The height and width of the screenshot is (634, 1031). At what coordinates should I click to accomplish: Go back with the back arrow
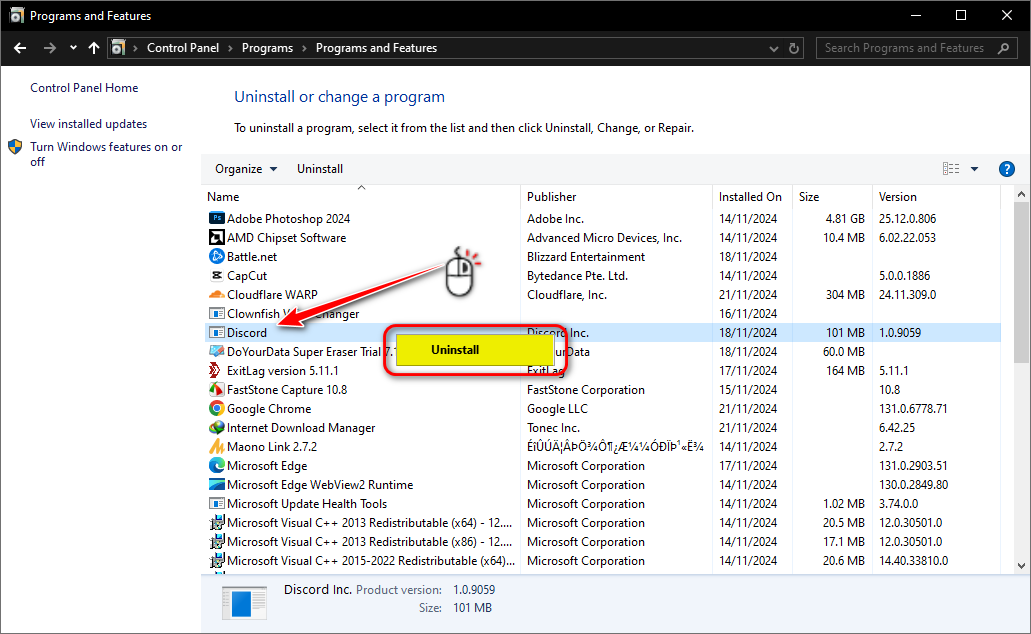(20, 48)
